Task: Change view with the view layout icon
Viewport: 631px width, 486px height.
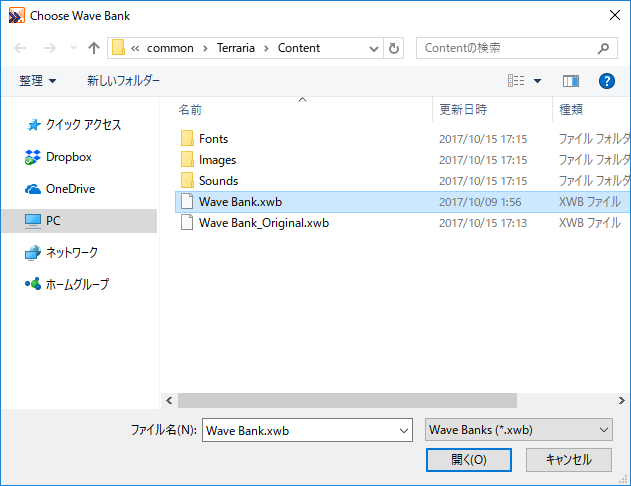Action: pos(516,81)
